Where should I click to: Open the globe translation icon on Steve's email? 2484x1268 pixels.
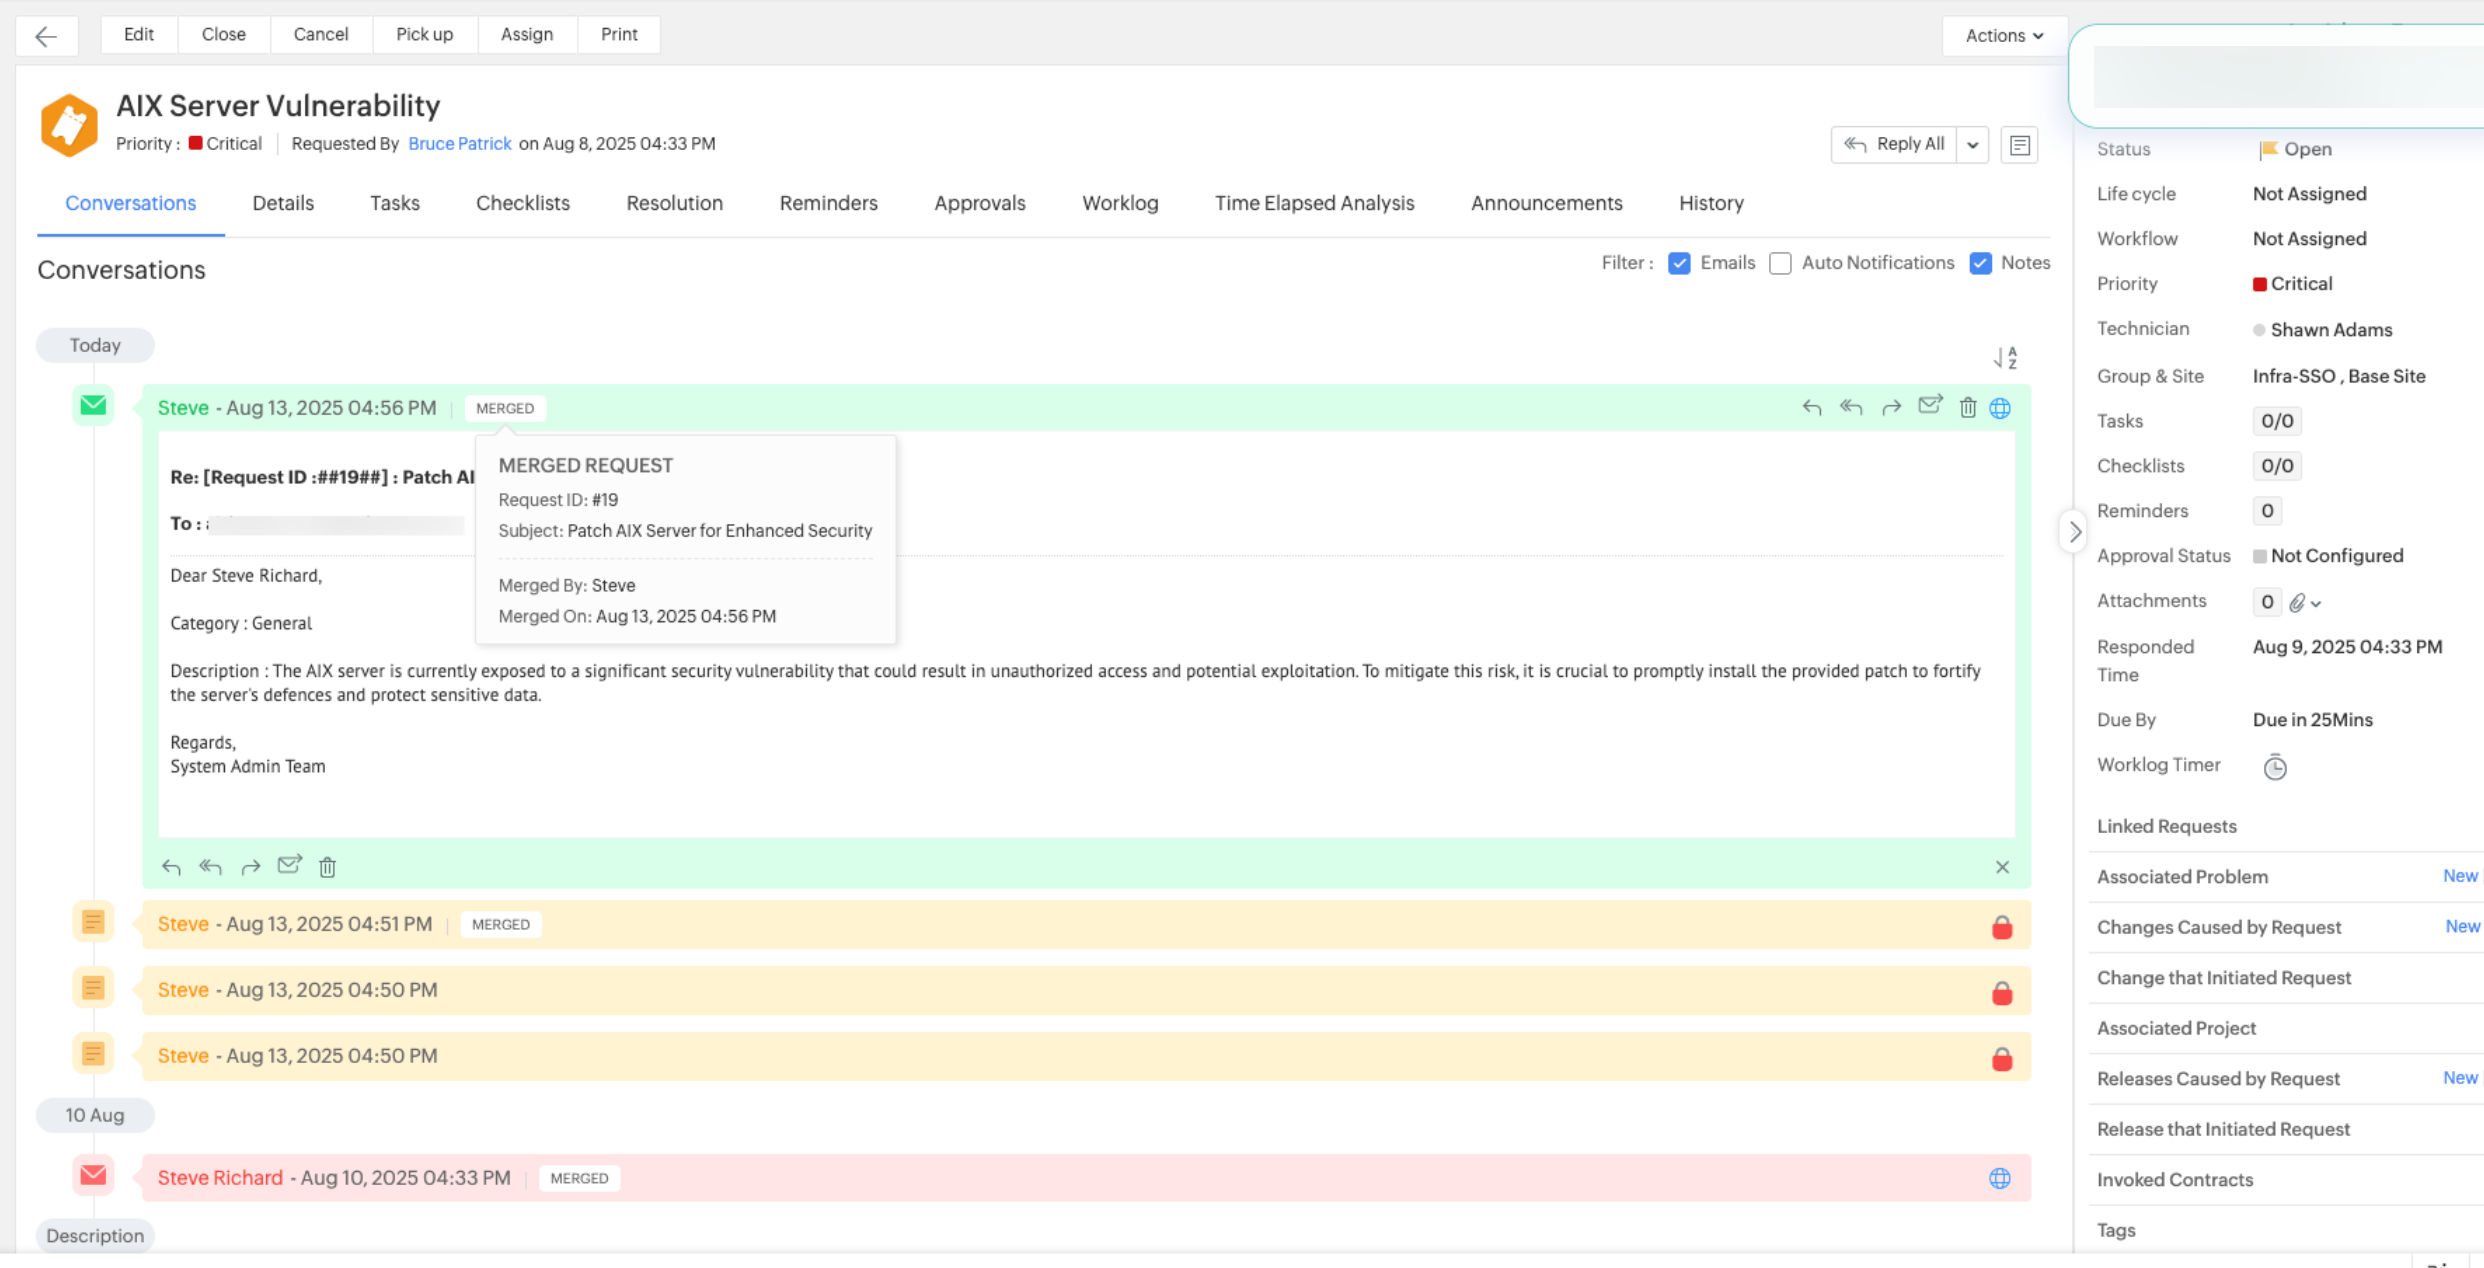[2000, 407]
